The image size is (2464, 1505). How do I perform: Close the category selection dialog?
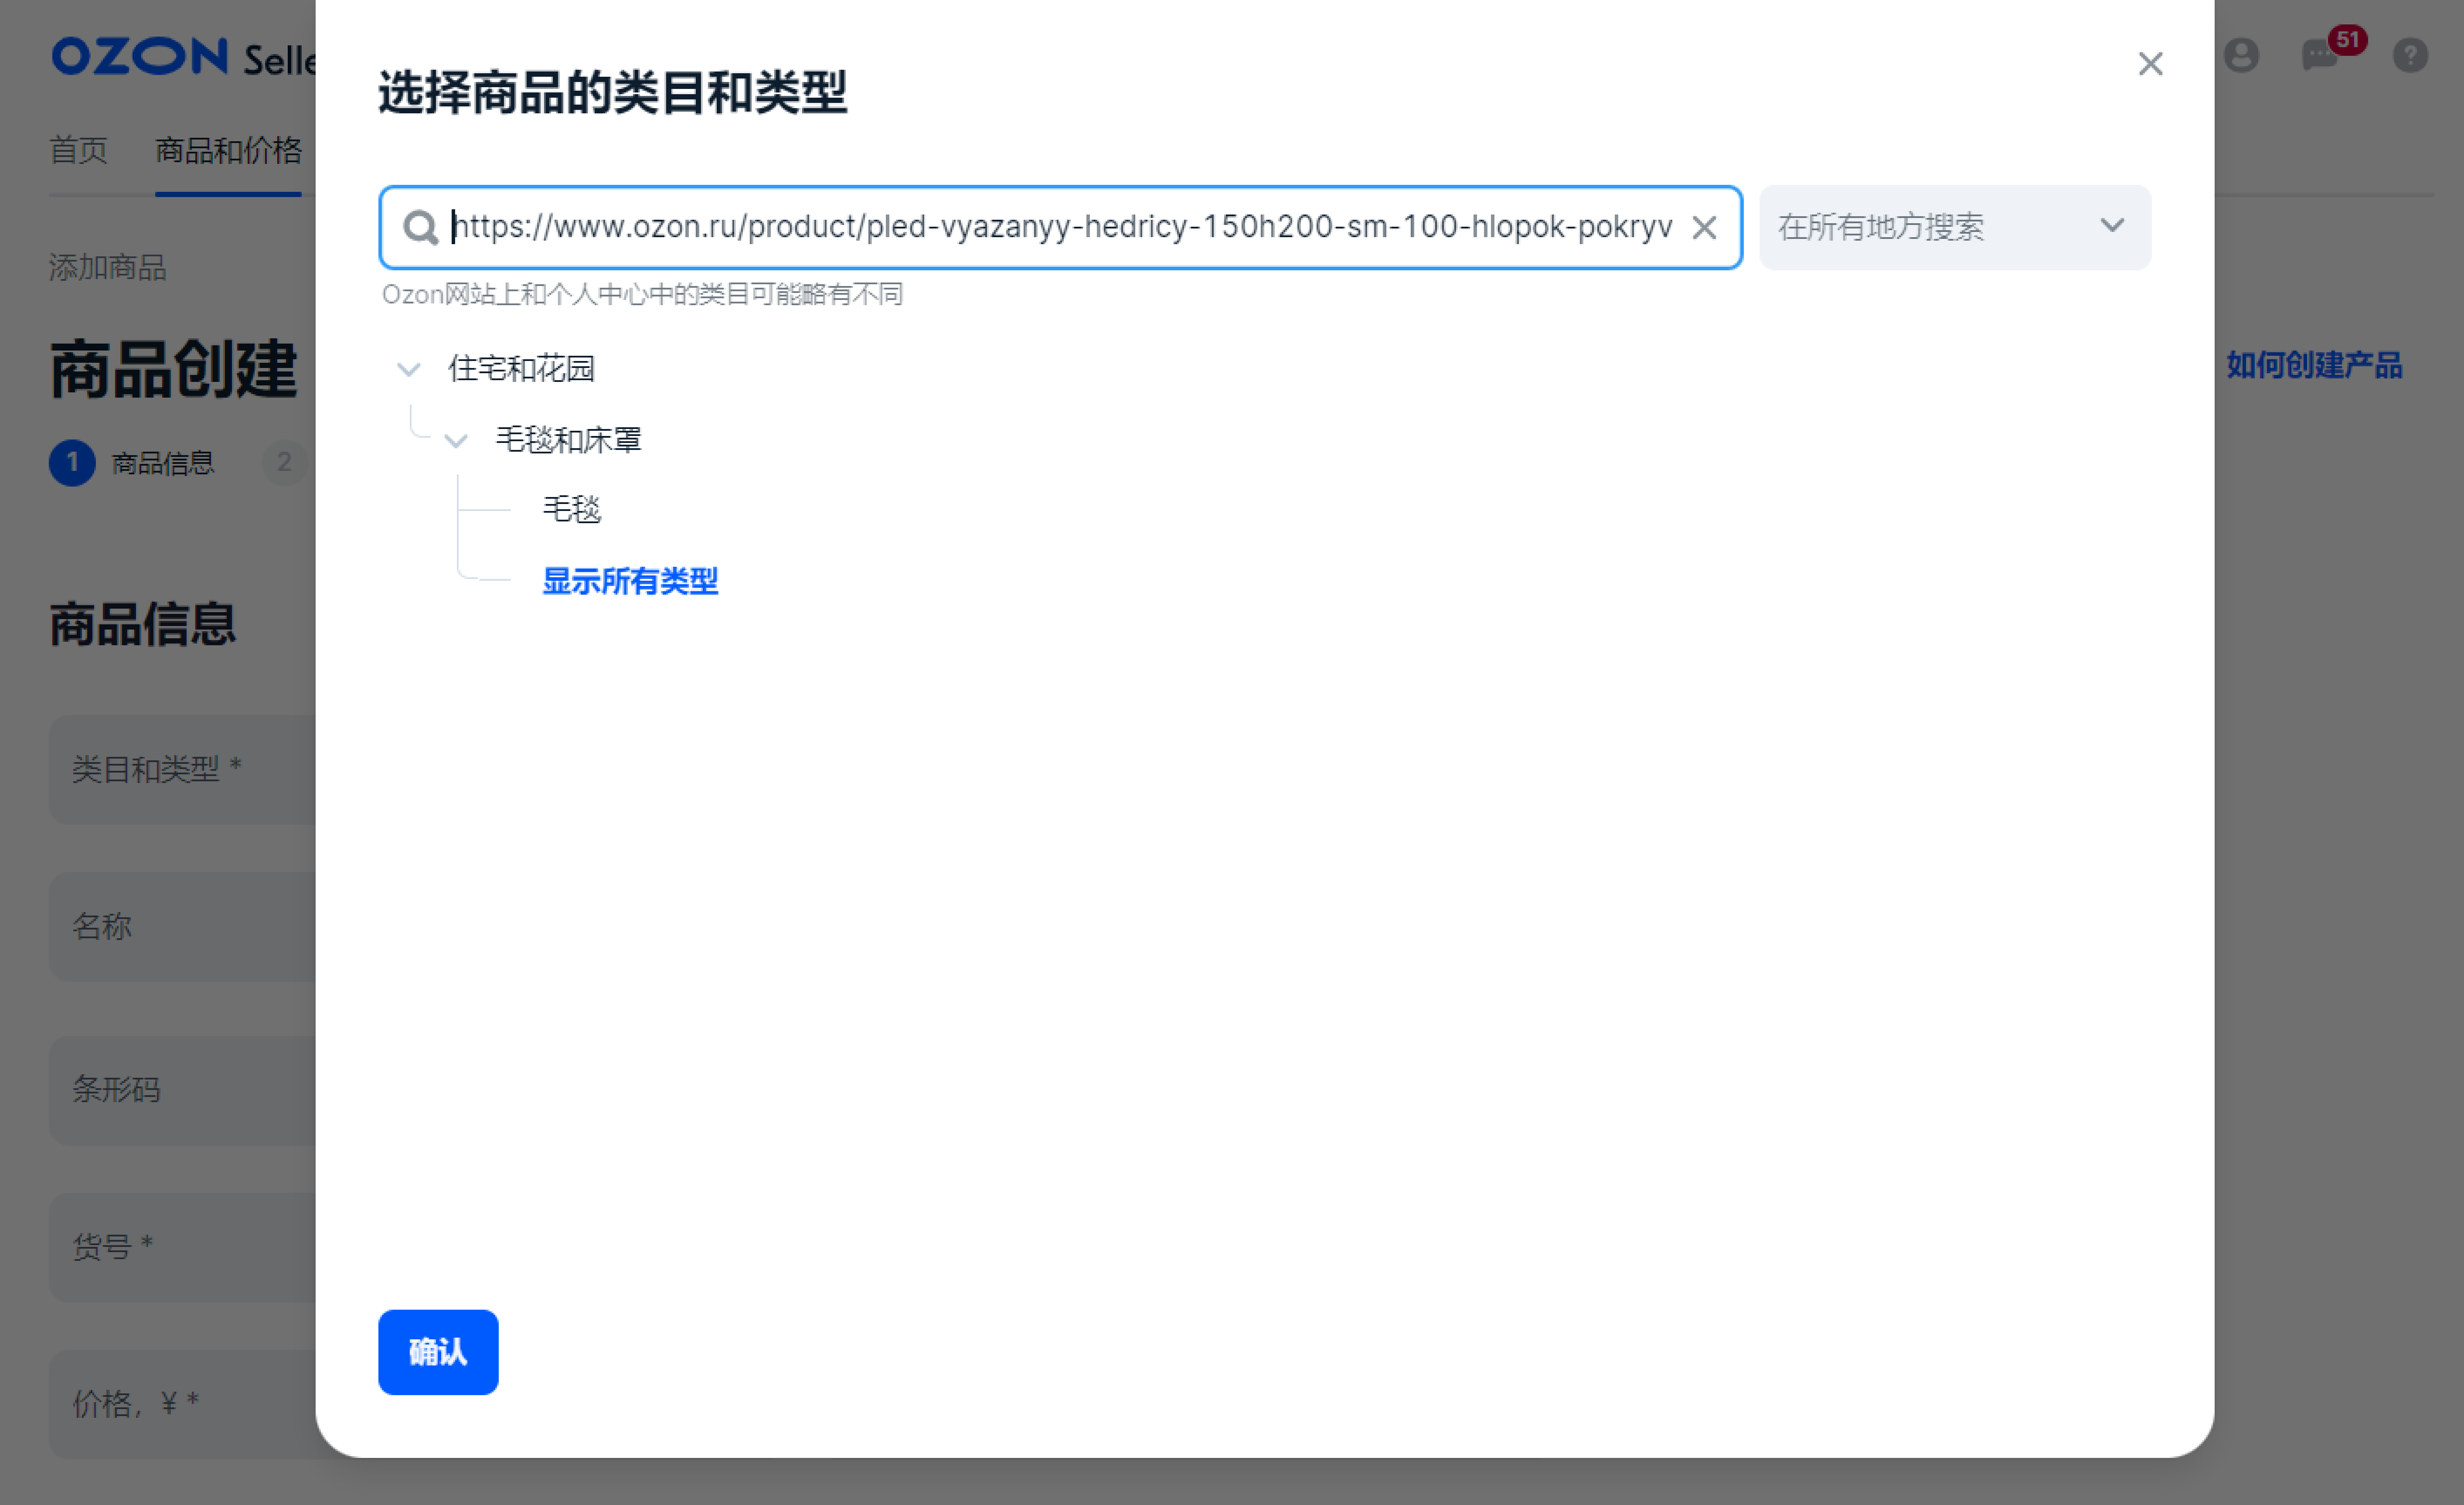pyautogui.click(x=2150, y=64)
